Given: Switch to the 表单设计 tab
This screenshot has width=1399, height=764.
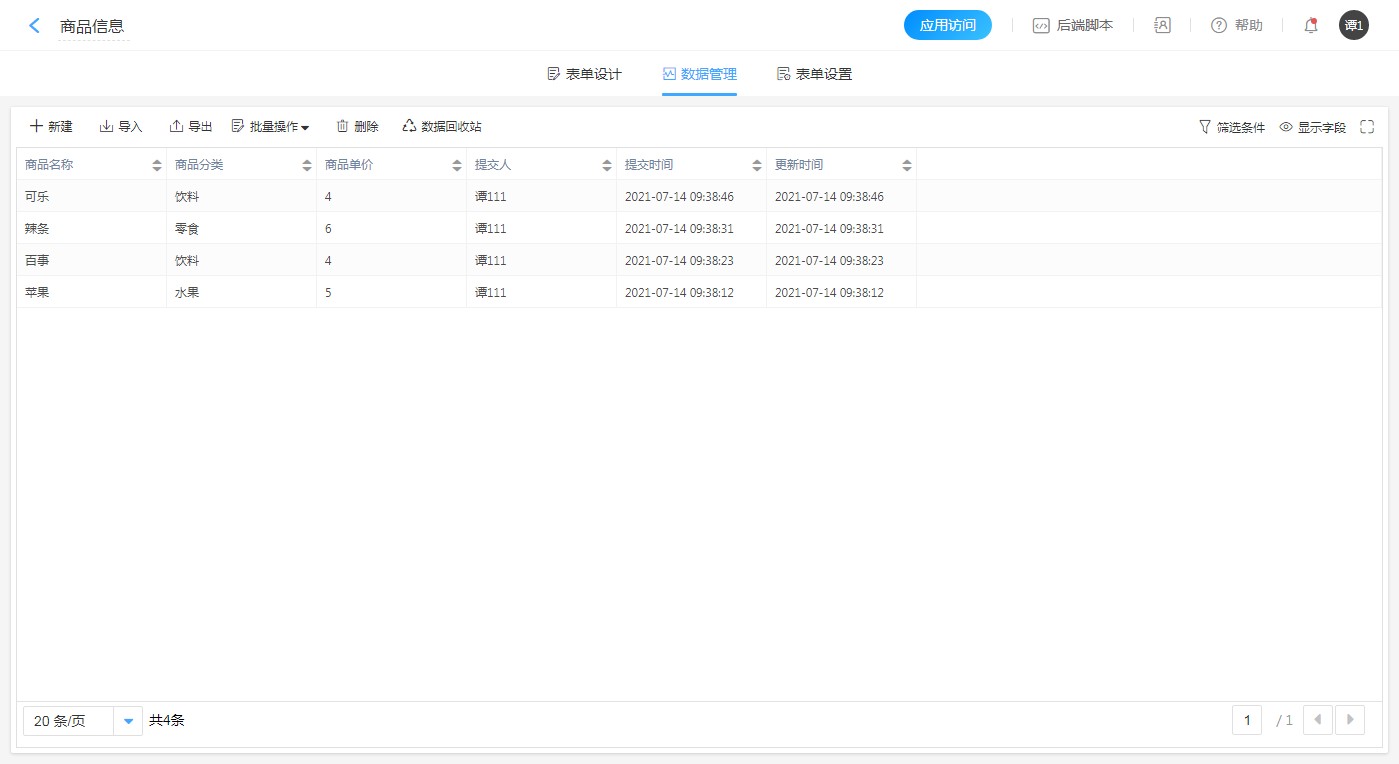Looking at the screenshot, I should click(584, 74).
